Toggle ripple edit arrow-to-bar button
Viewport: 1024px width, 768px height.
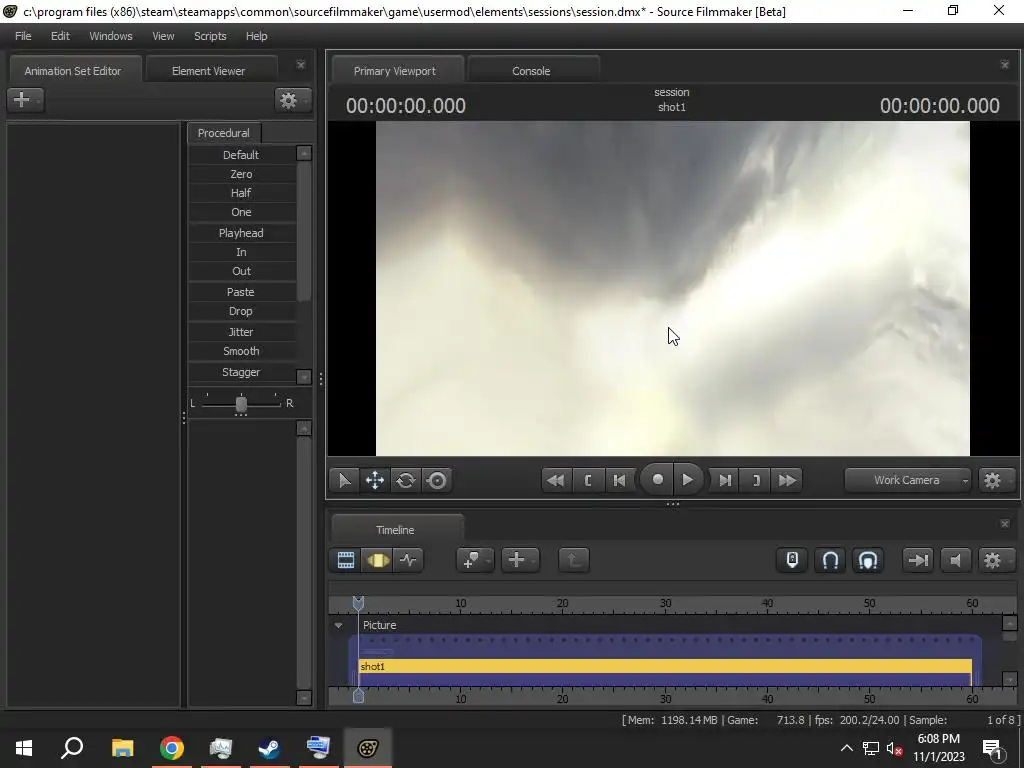[x=918, y=560]
